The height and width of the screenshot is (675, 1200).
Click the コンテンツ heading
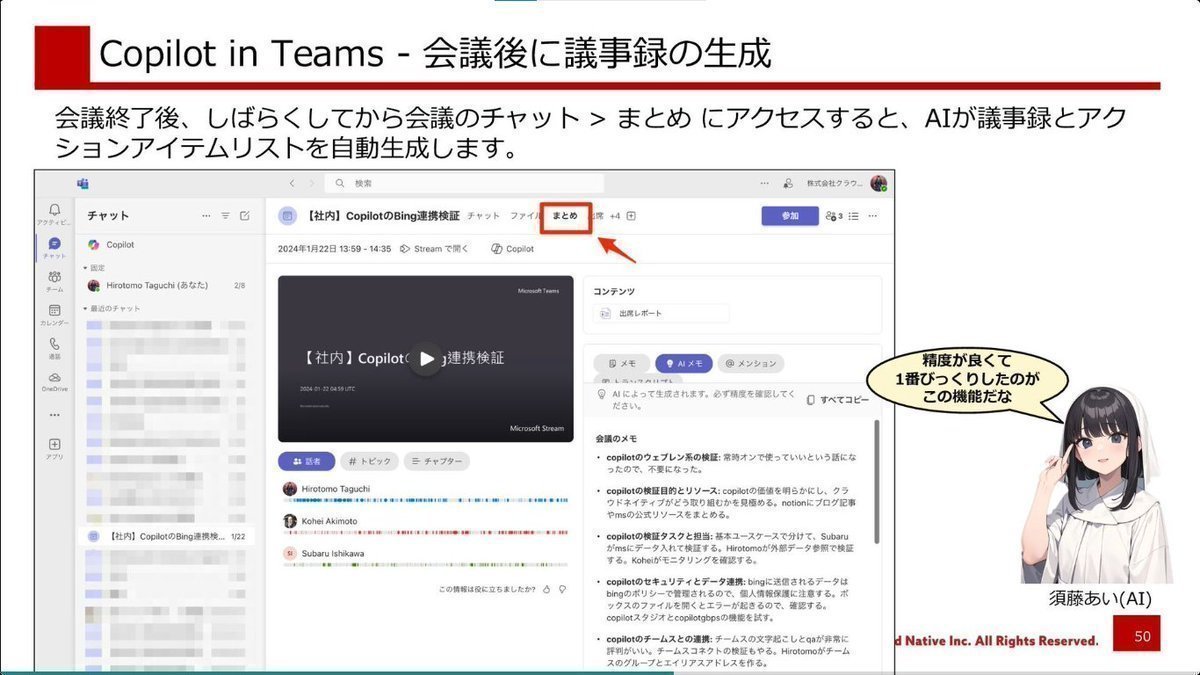point(614,290)
